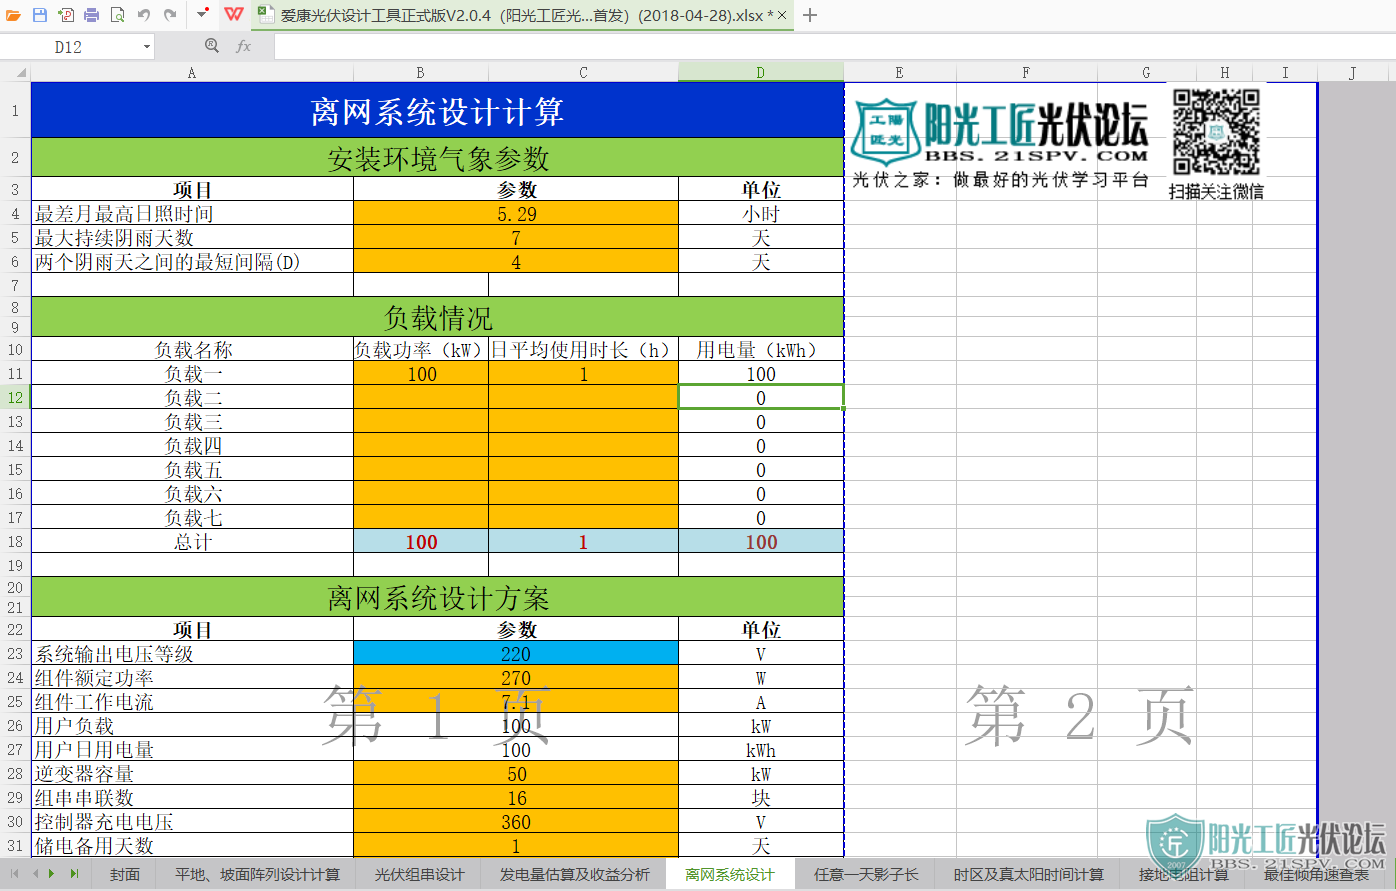Select the orange power cell for 负载二

[421, 397]
